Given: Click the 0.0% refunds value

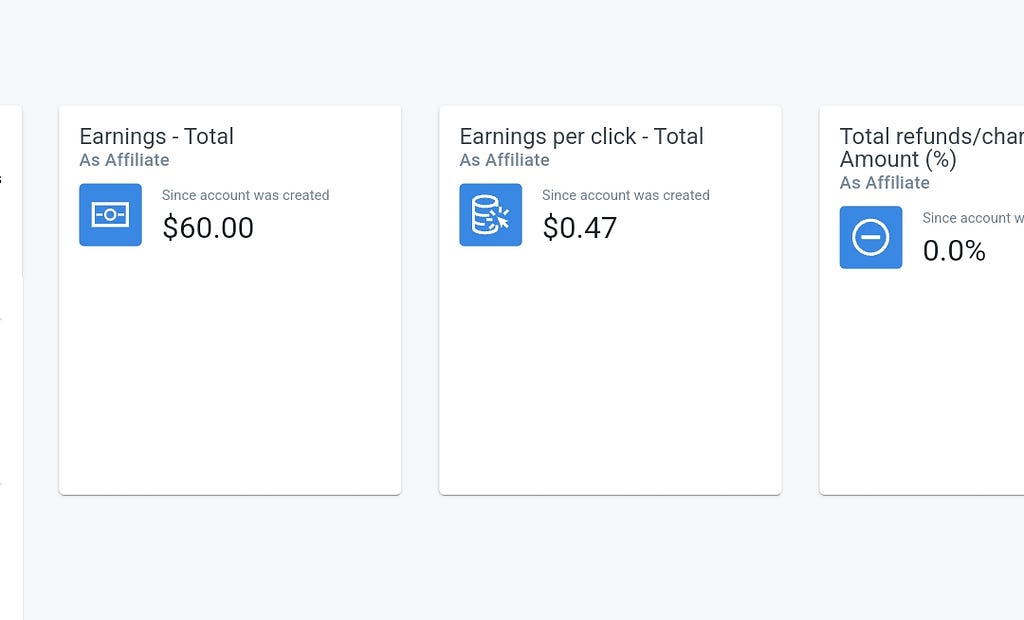Looking at the screenshot, I should pos(954,251).
